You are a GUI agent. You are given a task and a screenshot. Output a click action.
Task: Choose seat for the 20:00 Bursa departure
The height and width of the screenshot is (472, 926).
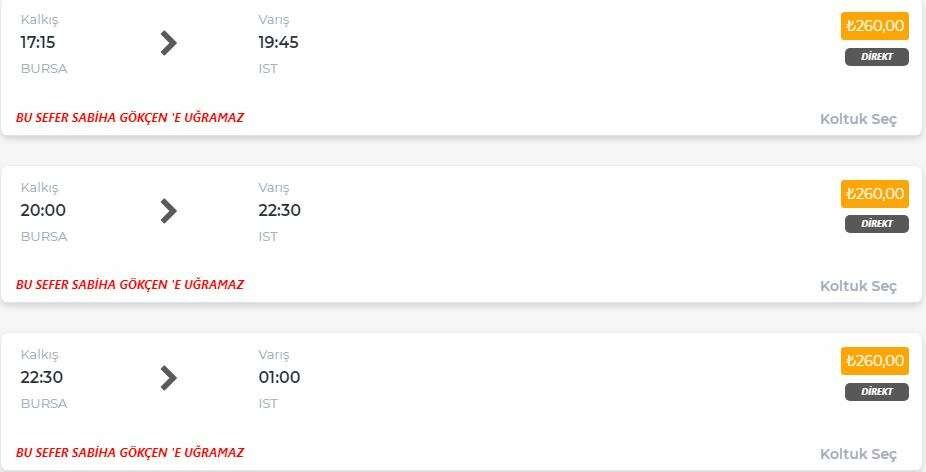click(858, 286)
